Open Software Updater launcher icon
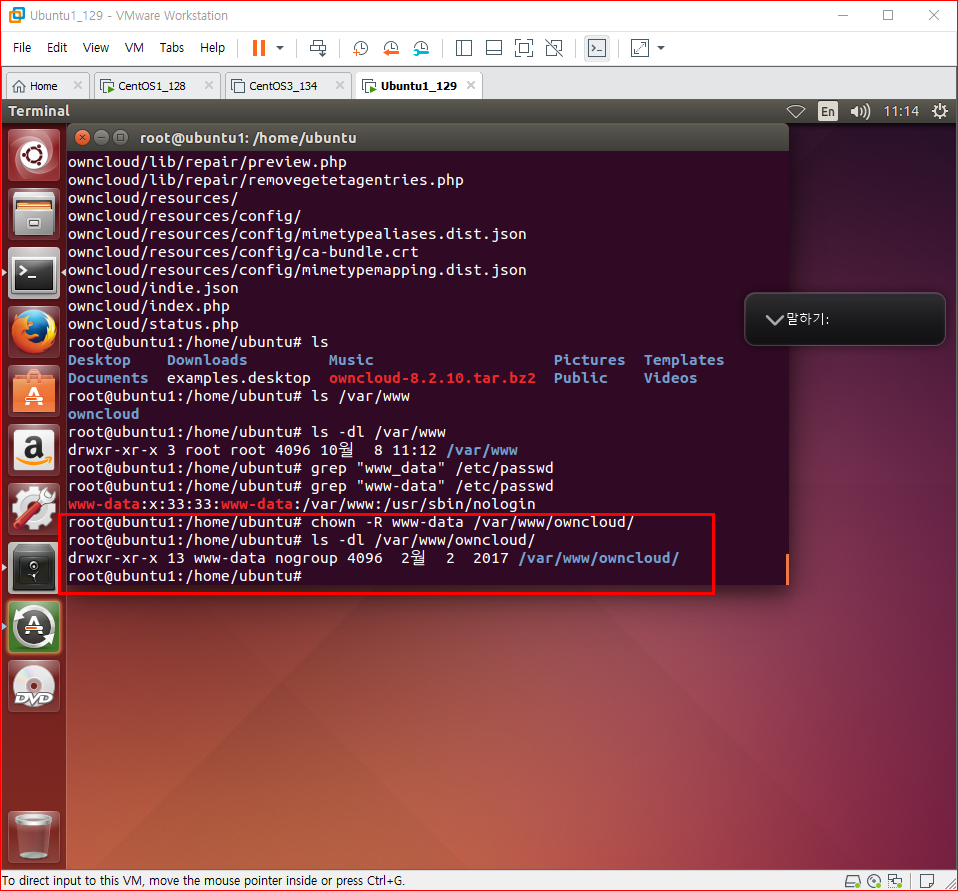 coord(34,627)
